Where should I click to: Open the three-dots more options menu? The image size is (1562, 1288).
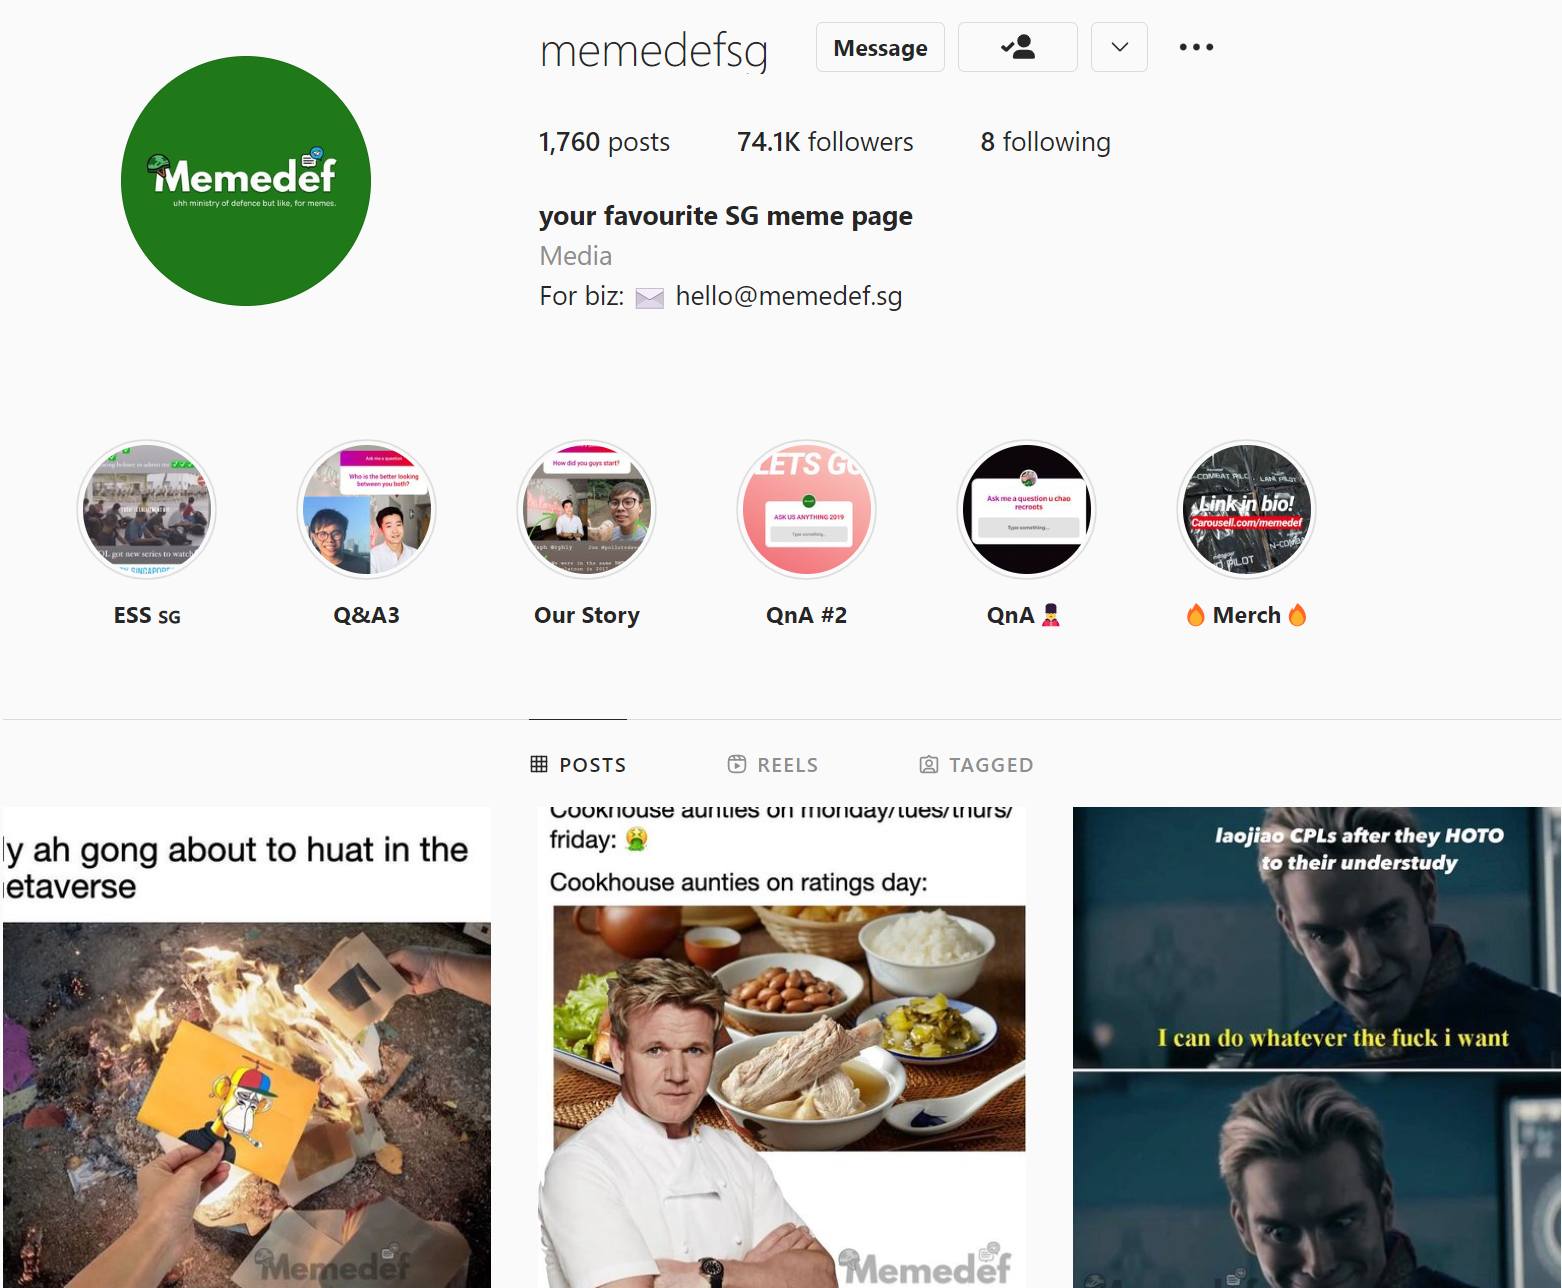coord(1196,47)
